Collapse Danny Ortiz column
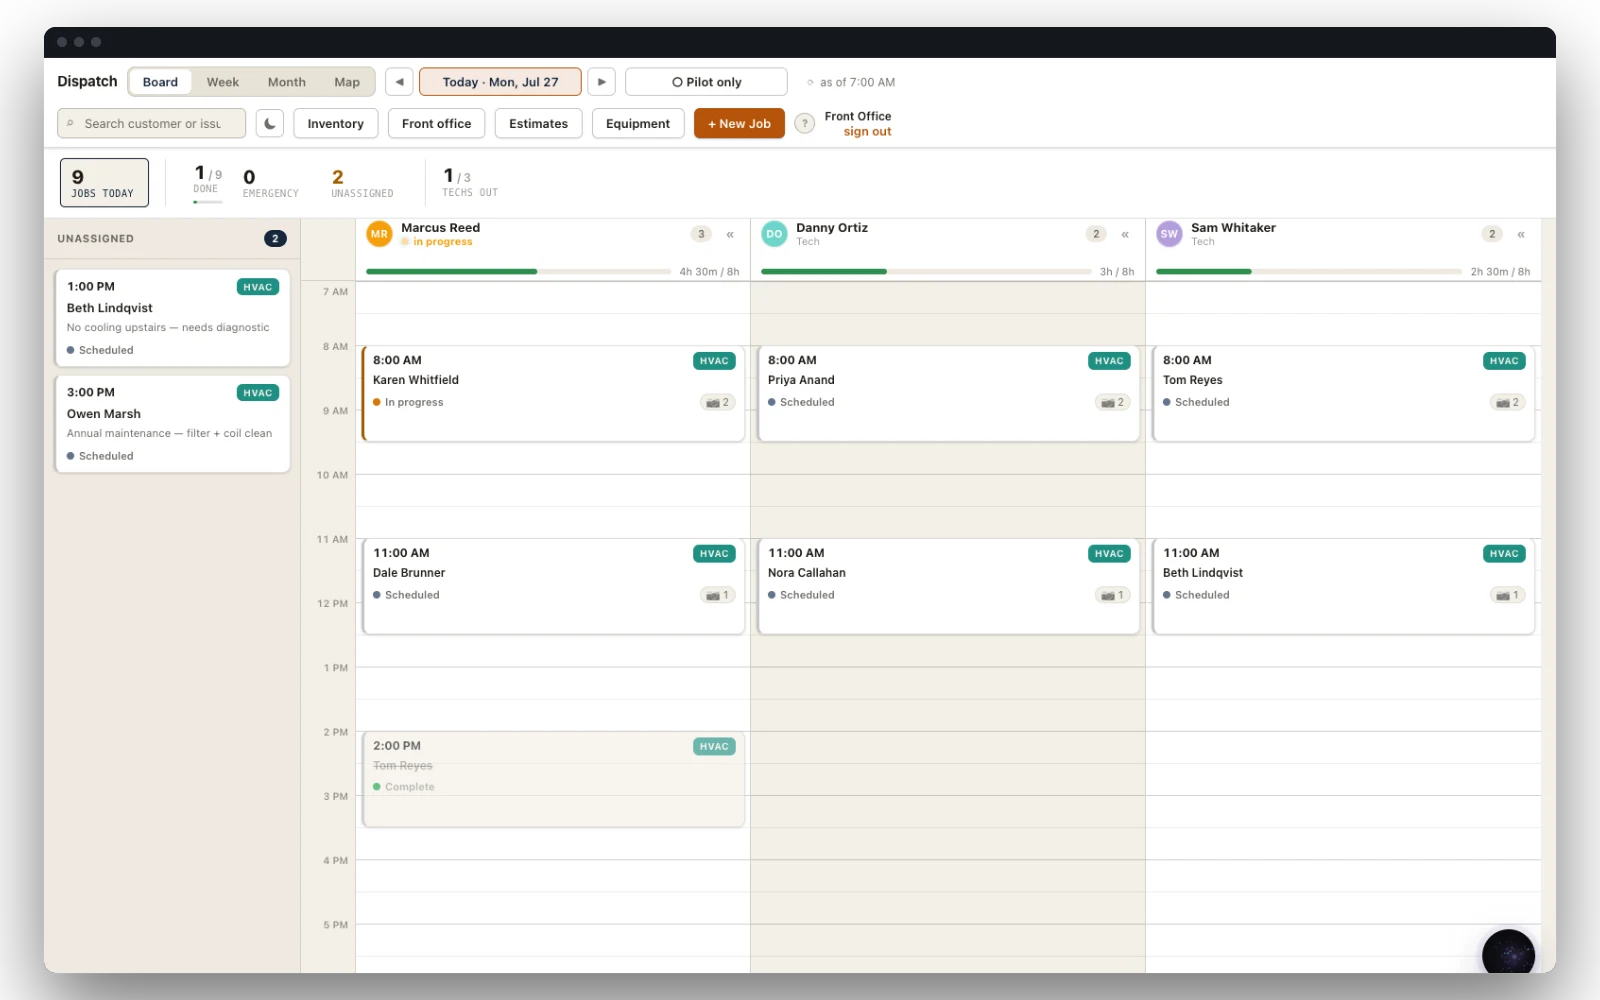This screenshot has width=1600, height=1000. tap(1125, 234)
